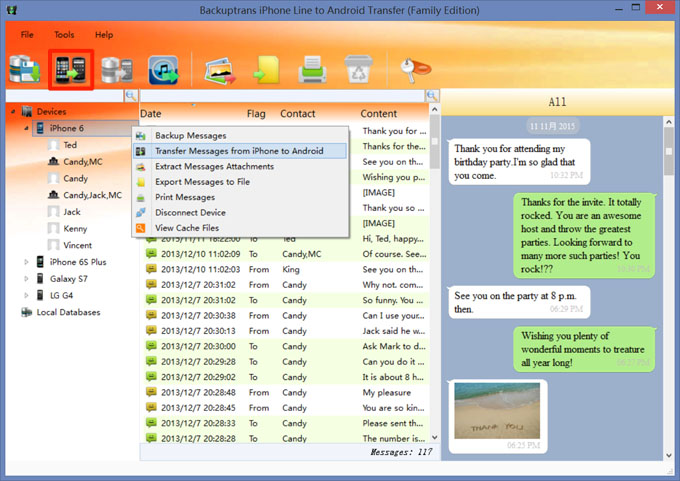Select the LG G4 device
Image resolution: width=680 pixels, height=481 pixels.
[x=61, y=295]
